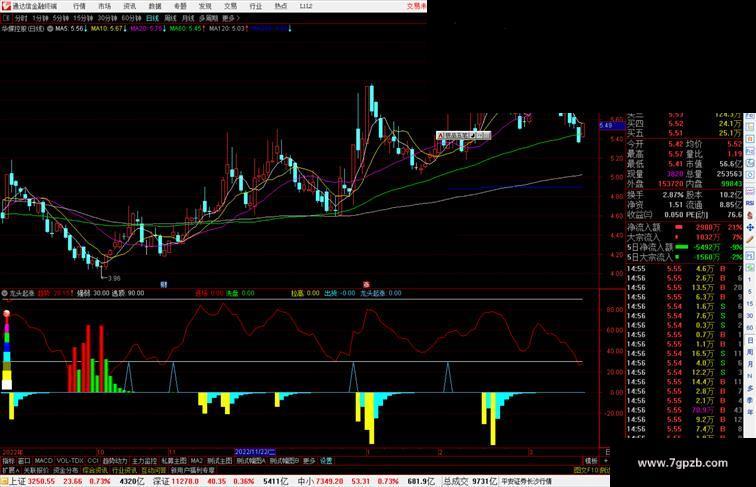Open the 窗口 selector at bottom
Screen dimensions: 756x487
pos(24,461)
